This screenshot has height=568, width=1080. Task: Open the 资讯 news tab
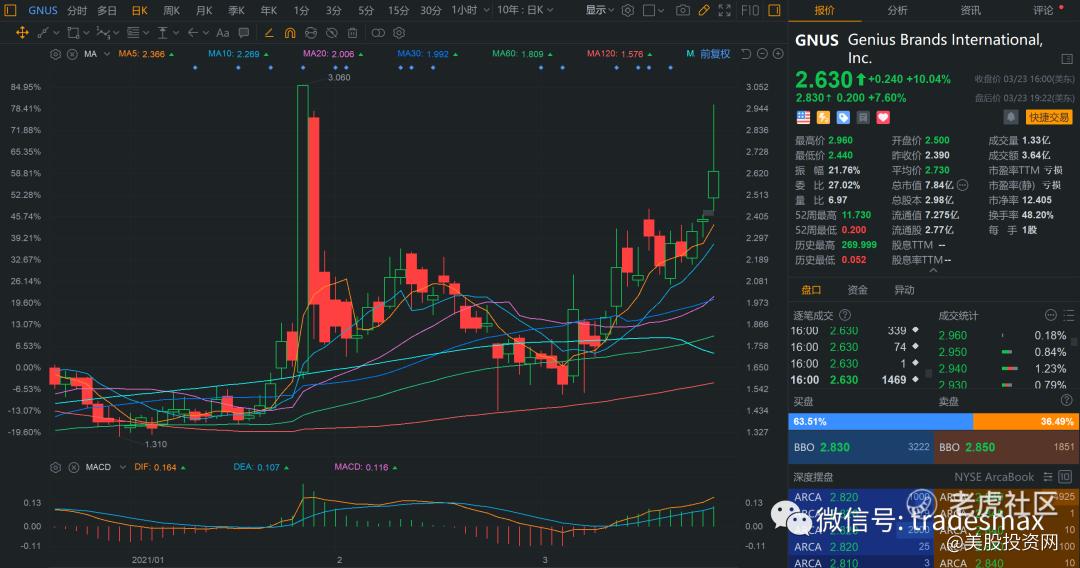970,10
